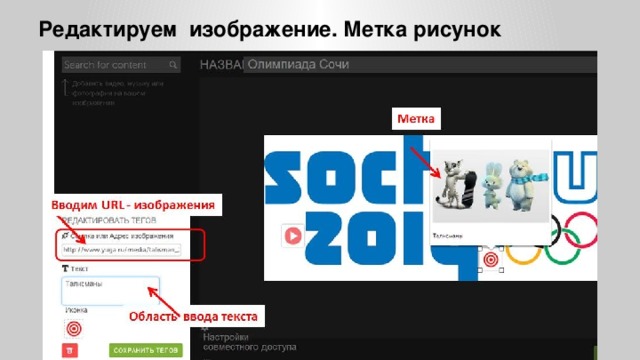Click the upload arrow icon in left panel
Screen dimensions: 640x360
(x=65, y=87)
